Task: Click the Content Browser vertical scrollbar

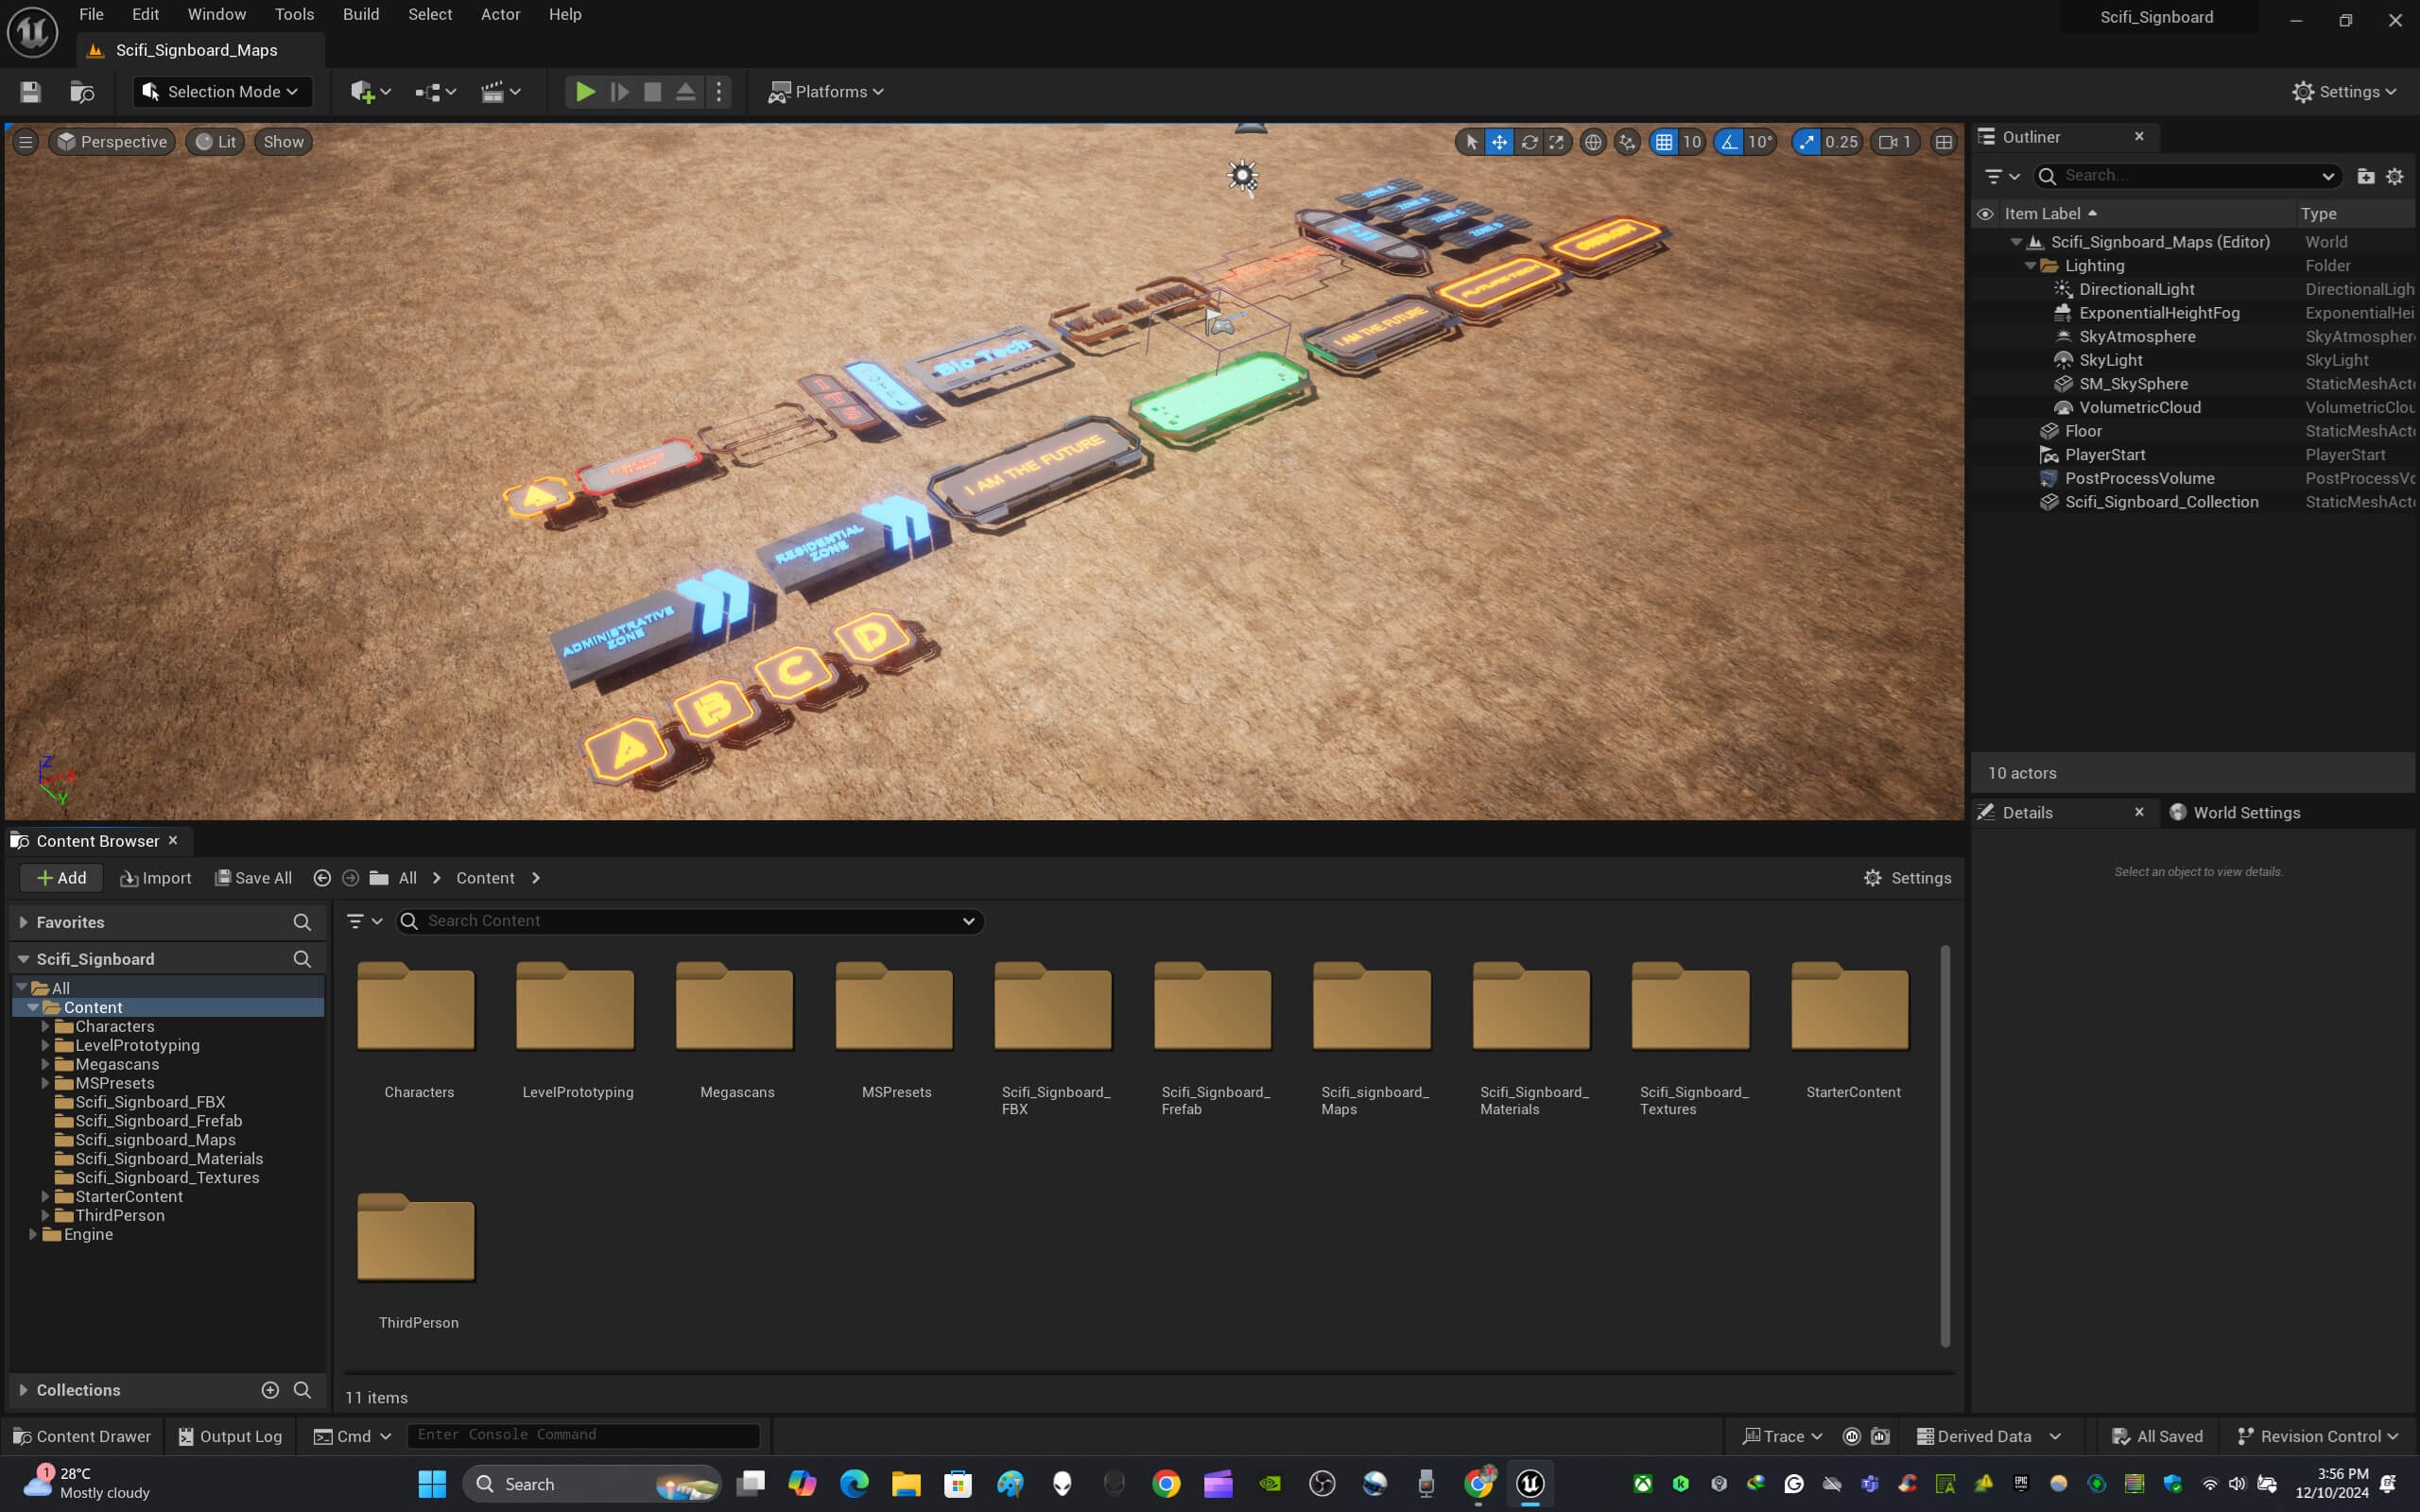Action: pos(1945,1145)
